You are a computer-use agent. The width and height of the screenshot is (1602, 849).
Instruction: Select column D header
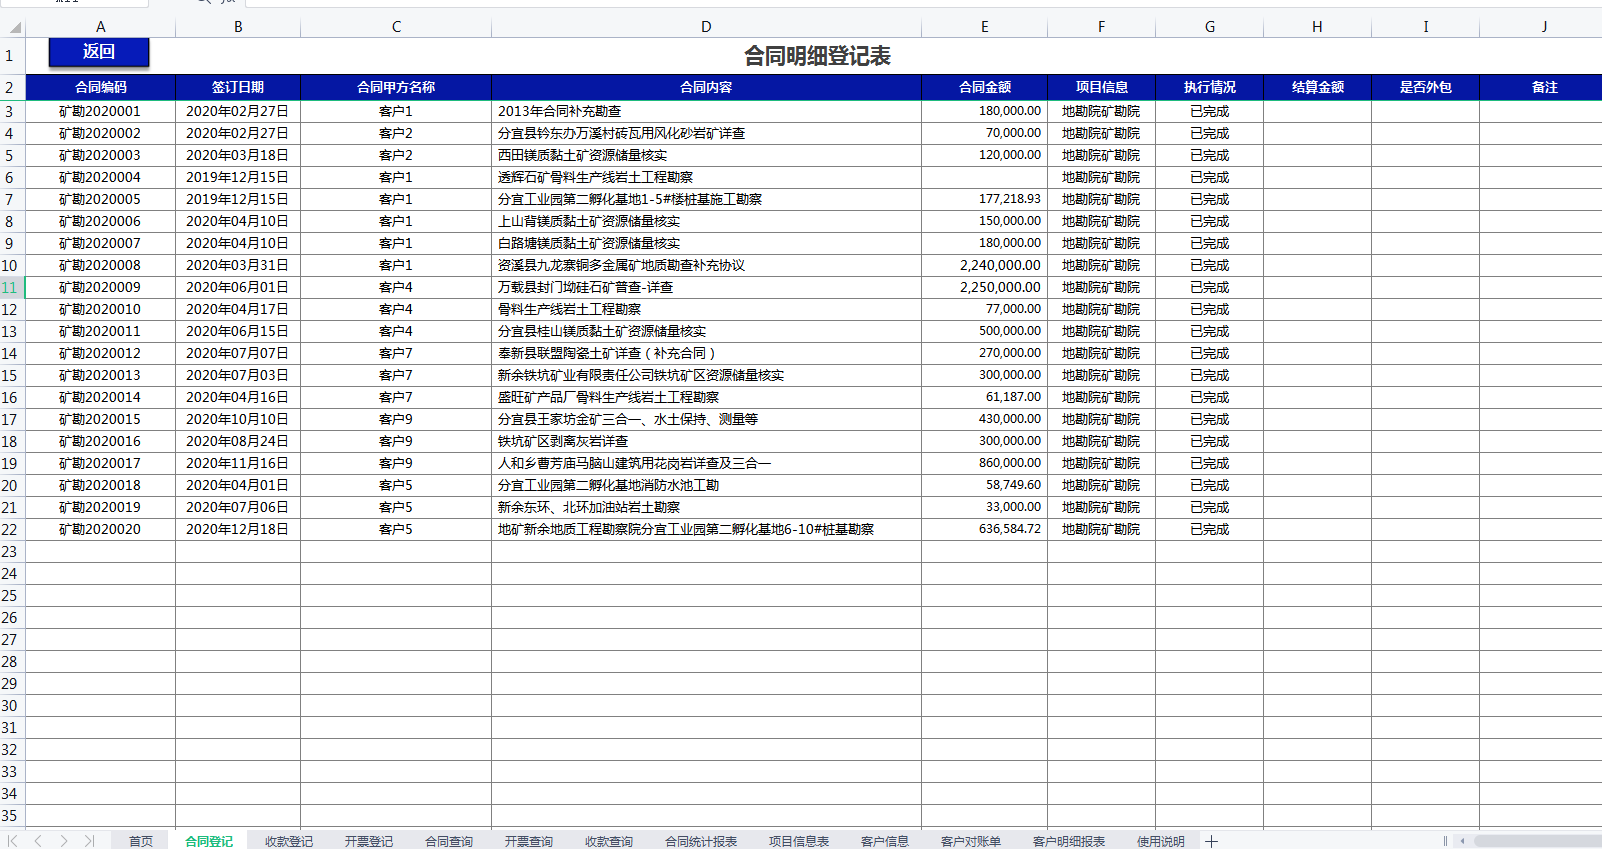click(706, 27)
